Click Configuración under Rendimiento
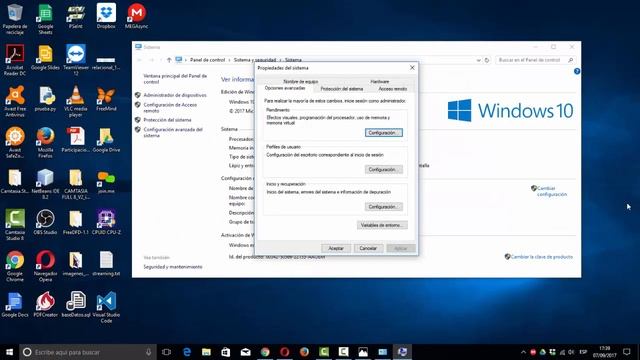640x360 pixels. (x=384, y=133)
